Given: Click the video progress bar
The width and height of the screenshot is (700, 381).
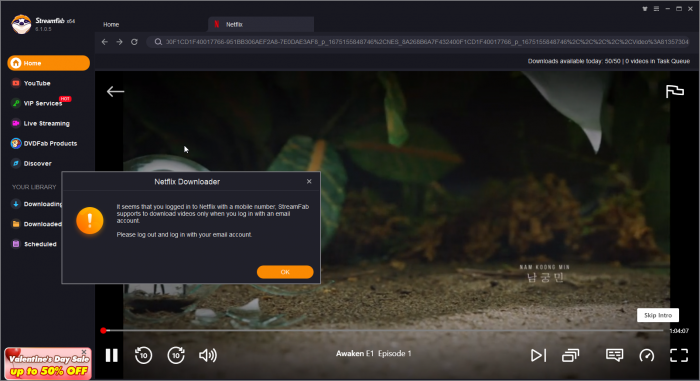Looking at the screenshot, I should 383,331.
